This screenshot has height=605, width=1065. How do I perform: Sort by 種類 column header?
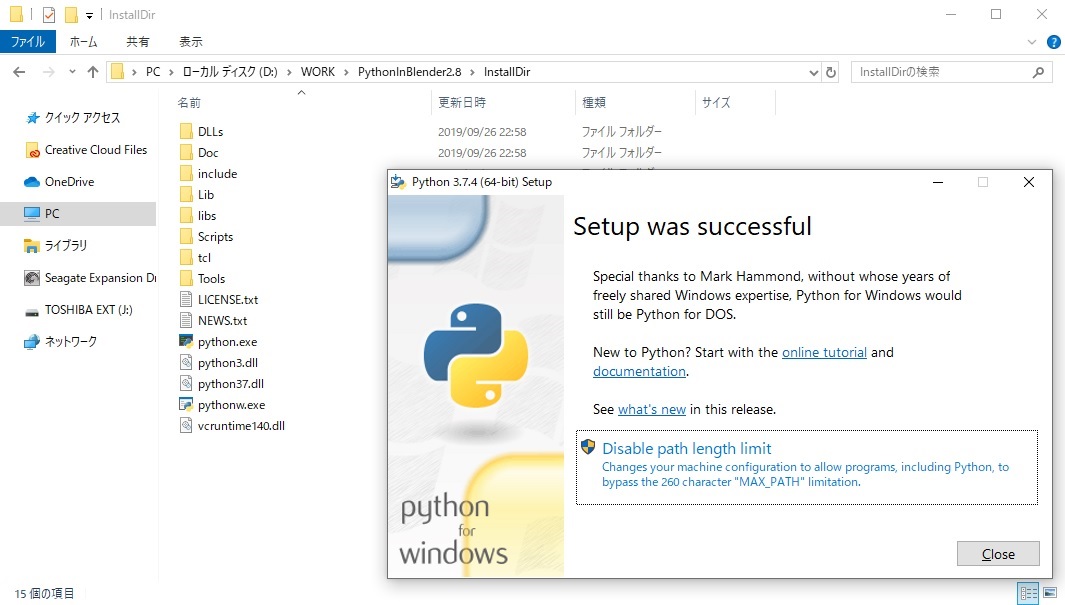click(594, 103)
